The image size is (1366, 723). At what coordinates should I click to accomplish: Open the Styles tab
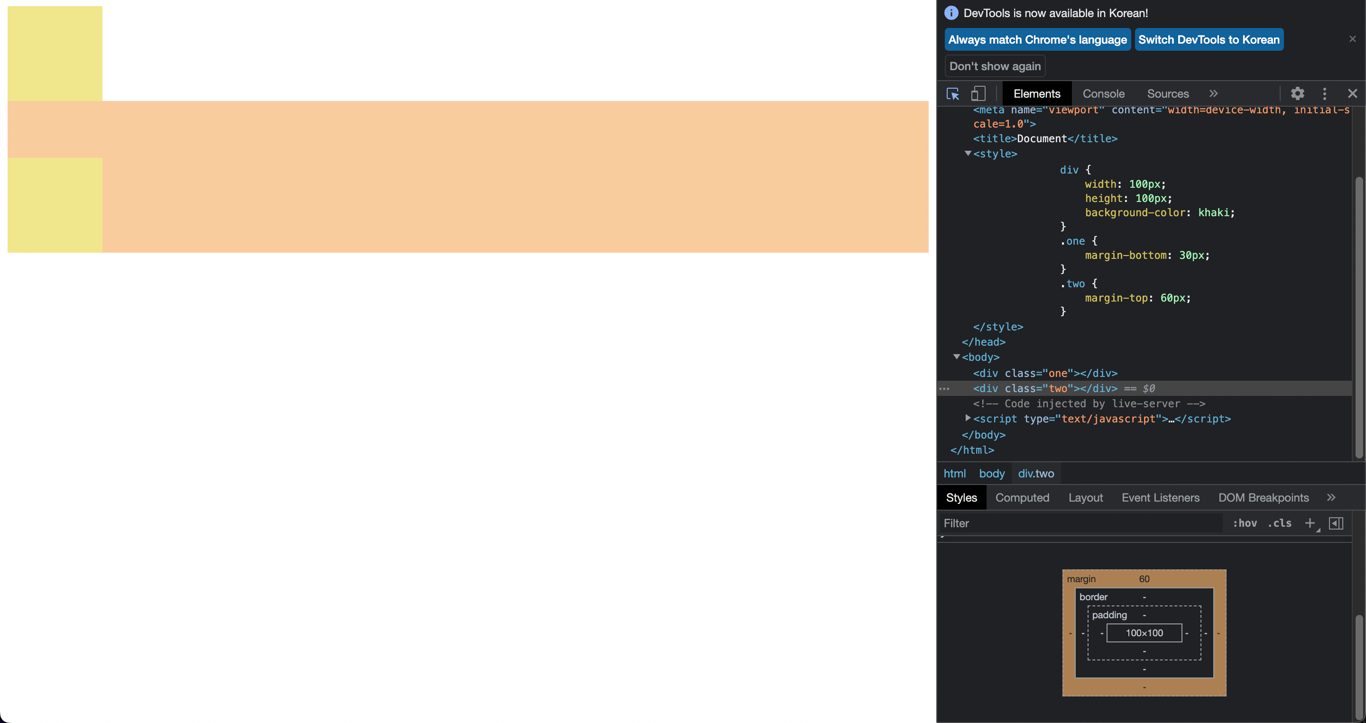click(961, 498)
